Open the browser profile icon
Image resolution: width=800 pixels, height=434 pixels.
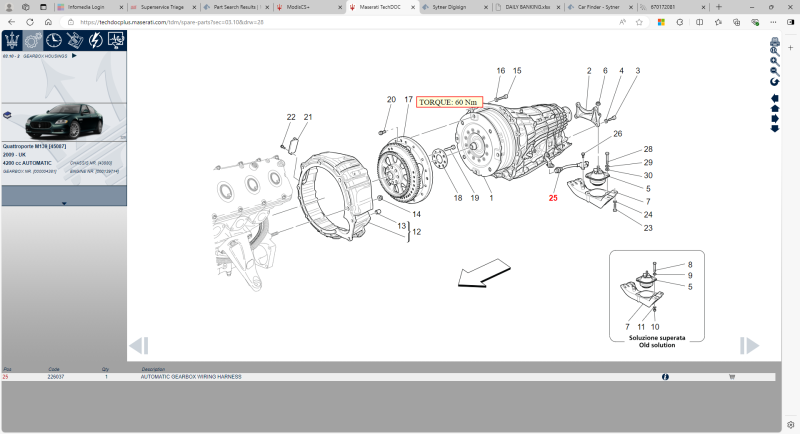pos(9,7)
